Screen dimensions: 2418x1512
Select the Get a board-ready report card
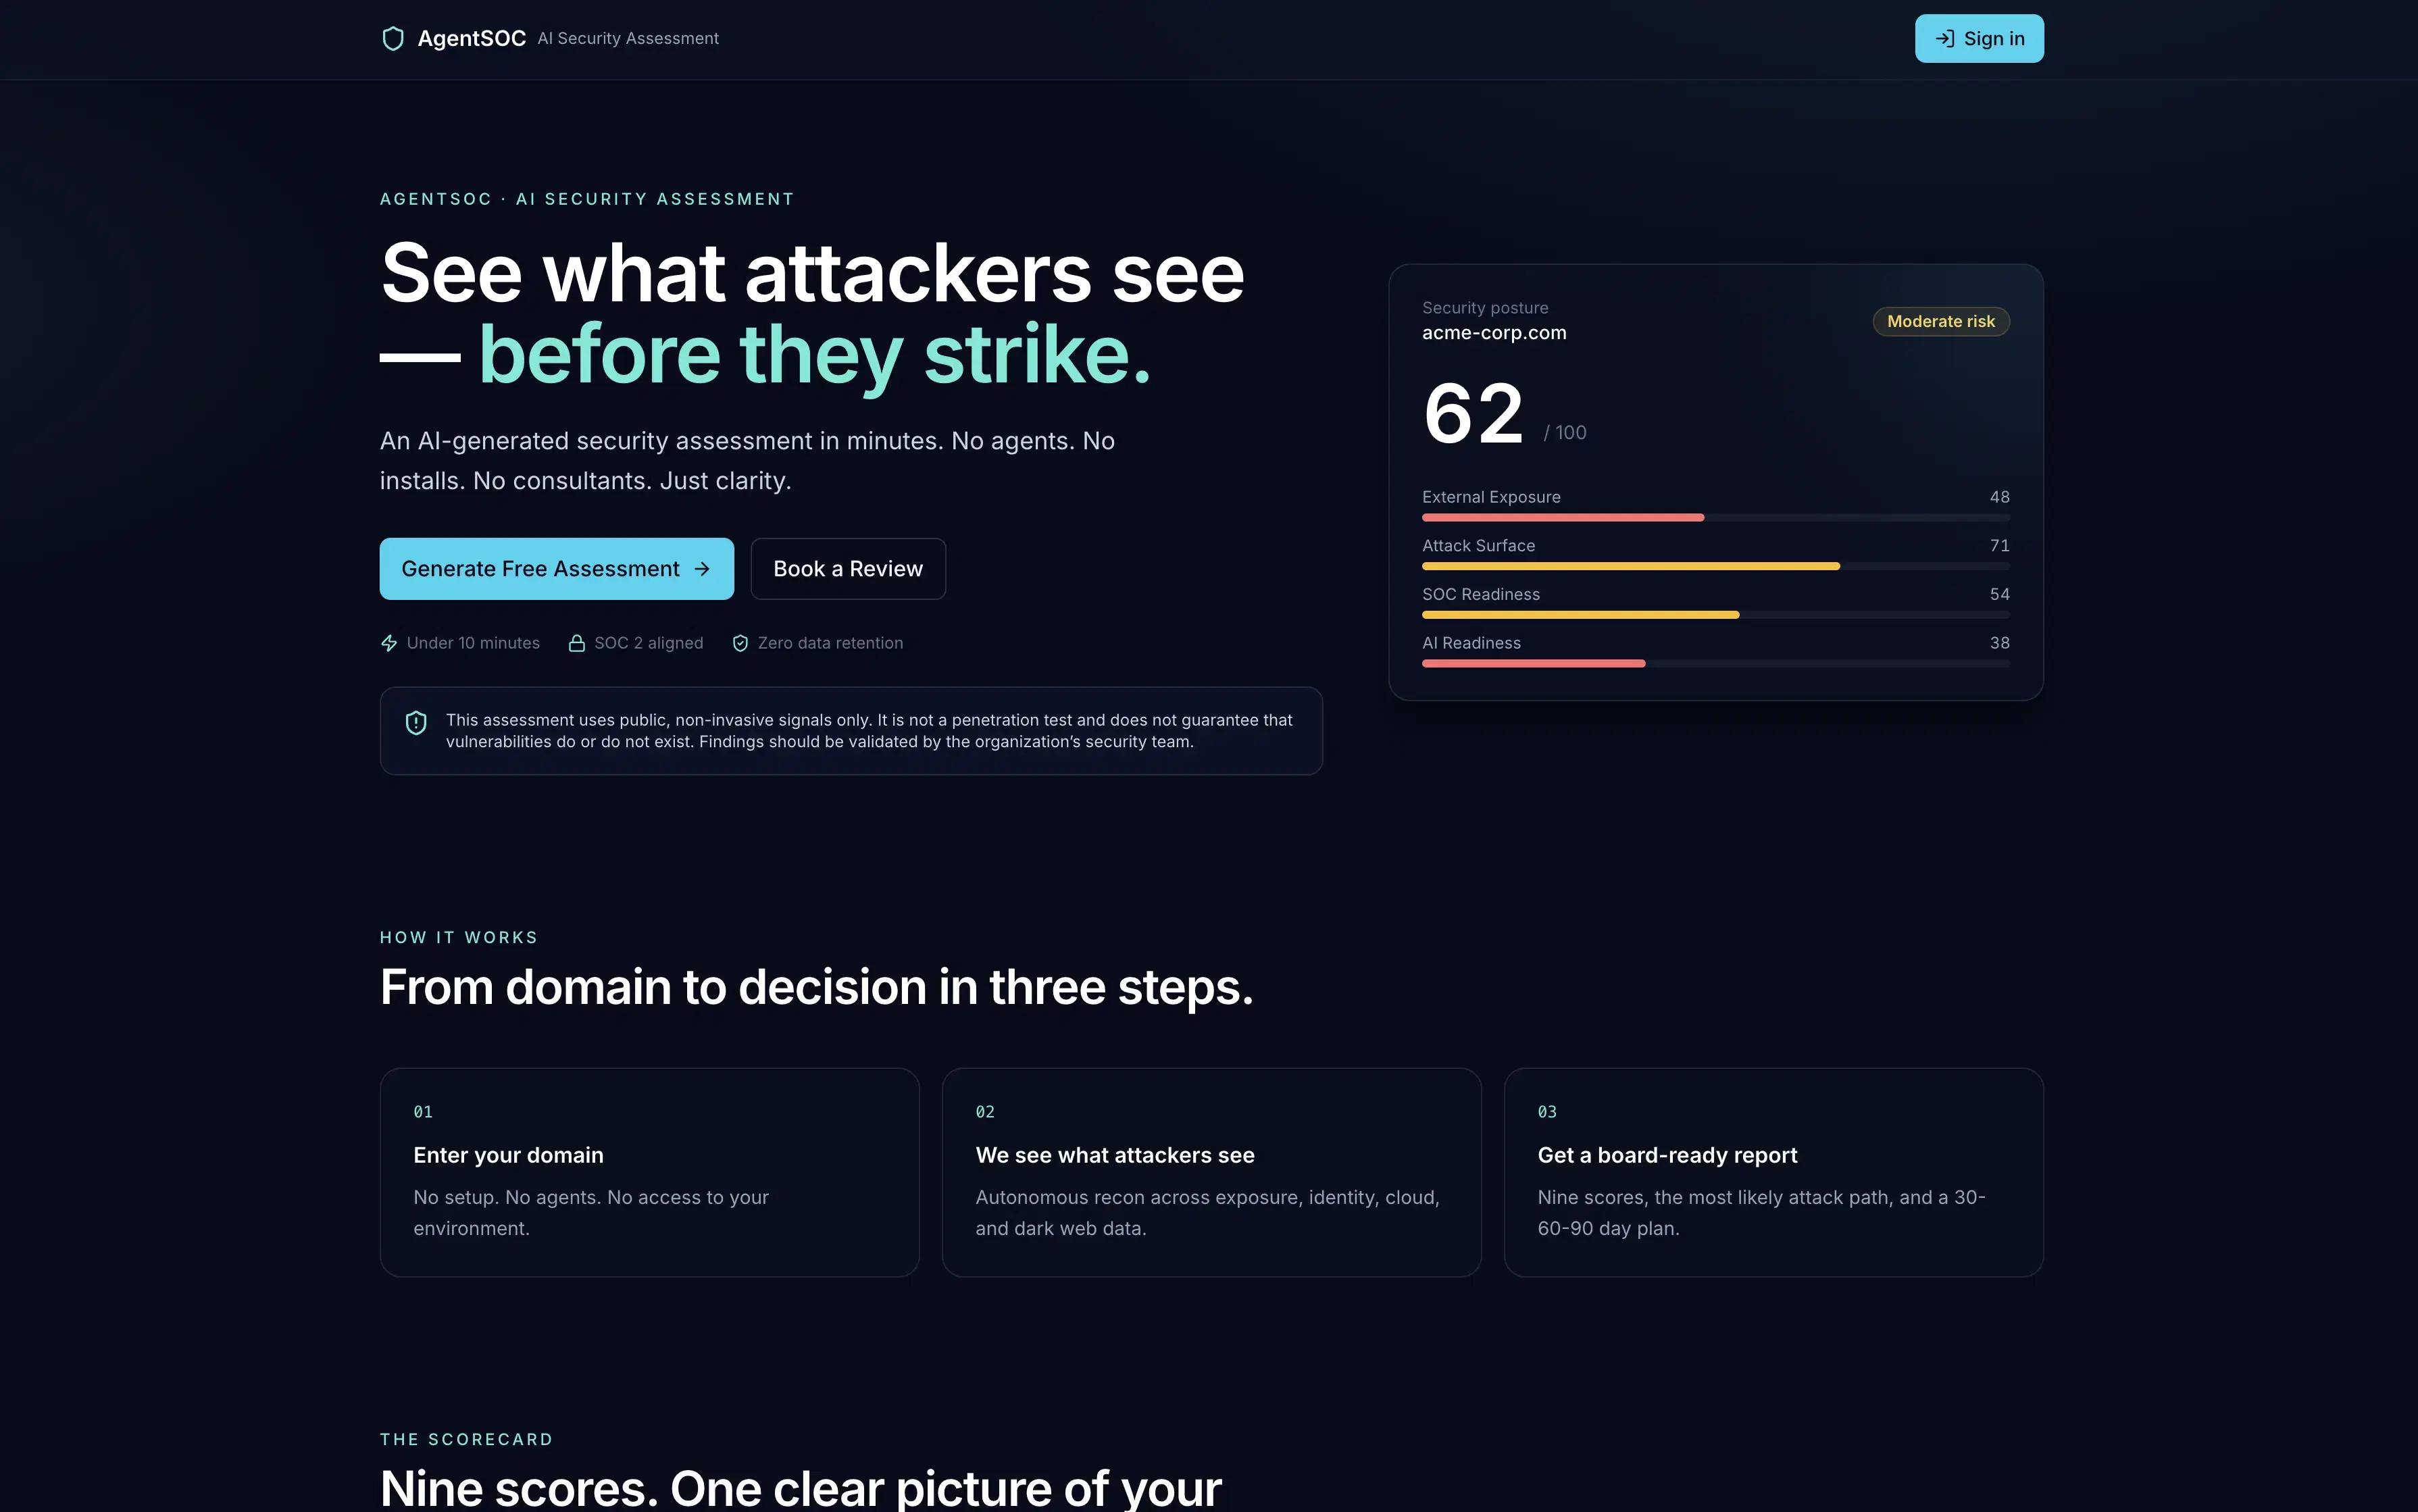(1773, 1172)
